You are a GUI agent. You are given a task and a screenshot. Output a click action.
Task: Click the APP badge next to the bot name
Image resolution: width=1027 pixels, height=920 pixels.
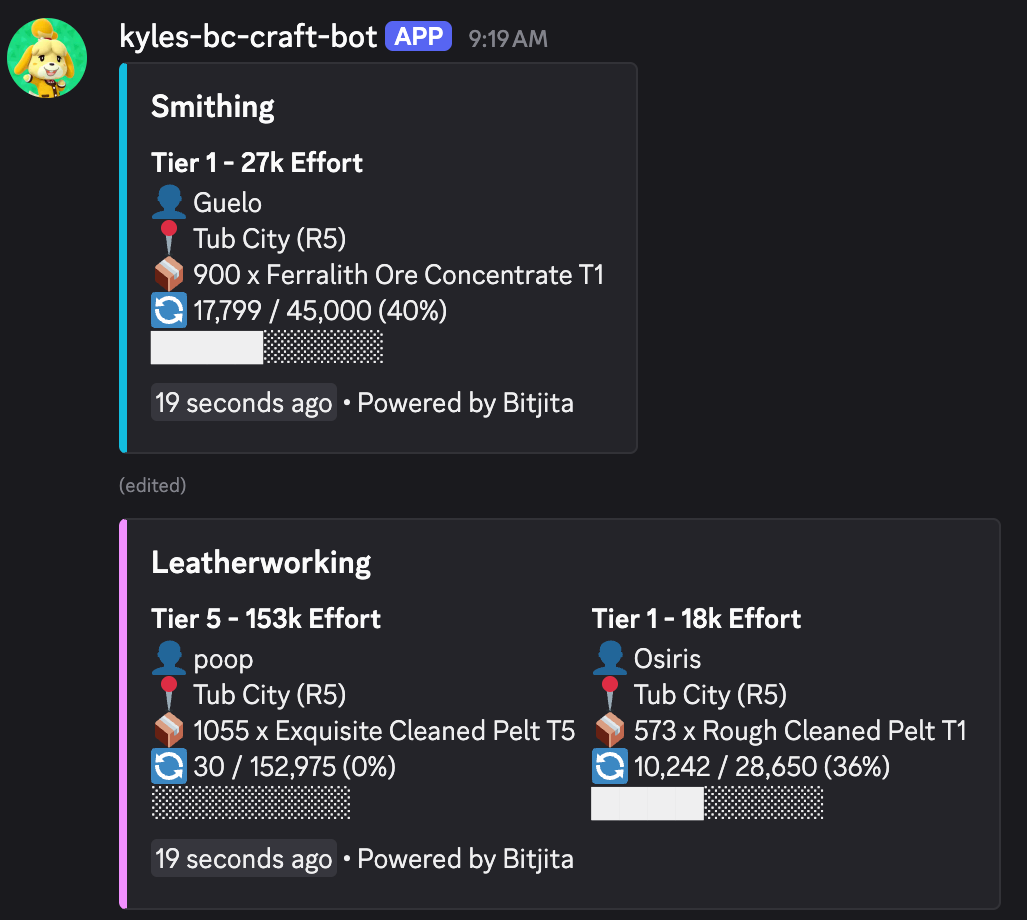point(418,35)
